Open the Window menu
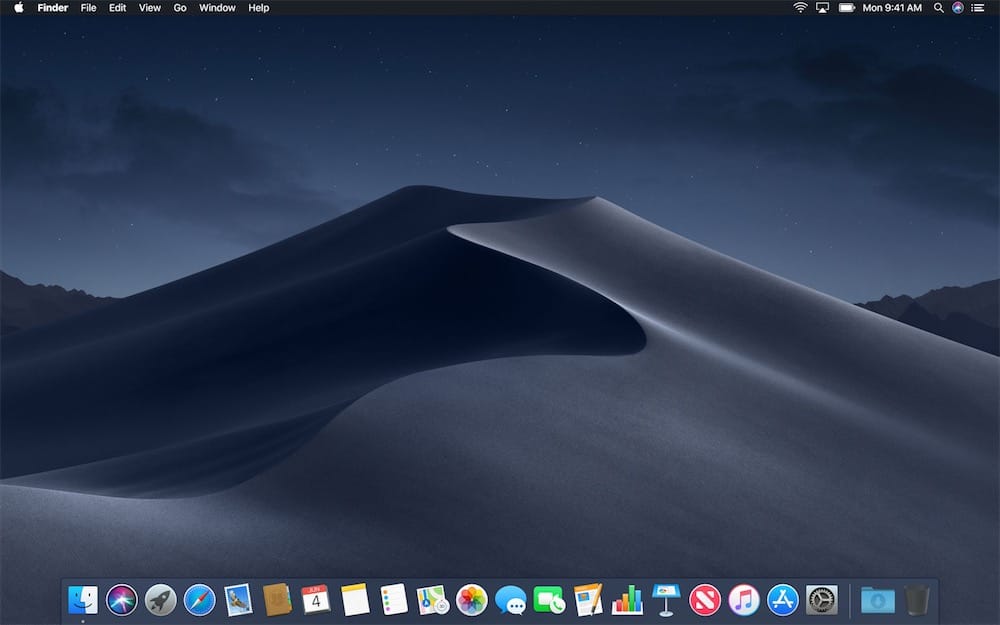Viewport: 1000px width, 625px height. 217,8
